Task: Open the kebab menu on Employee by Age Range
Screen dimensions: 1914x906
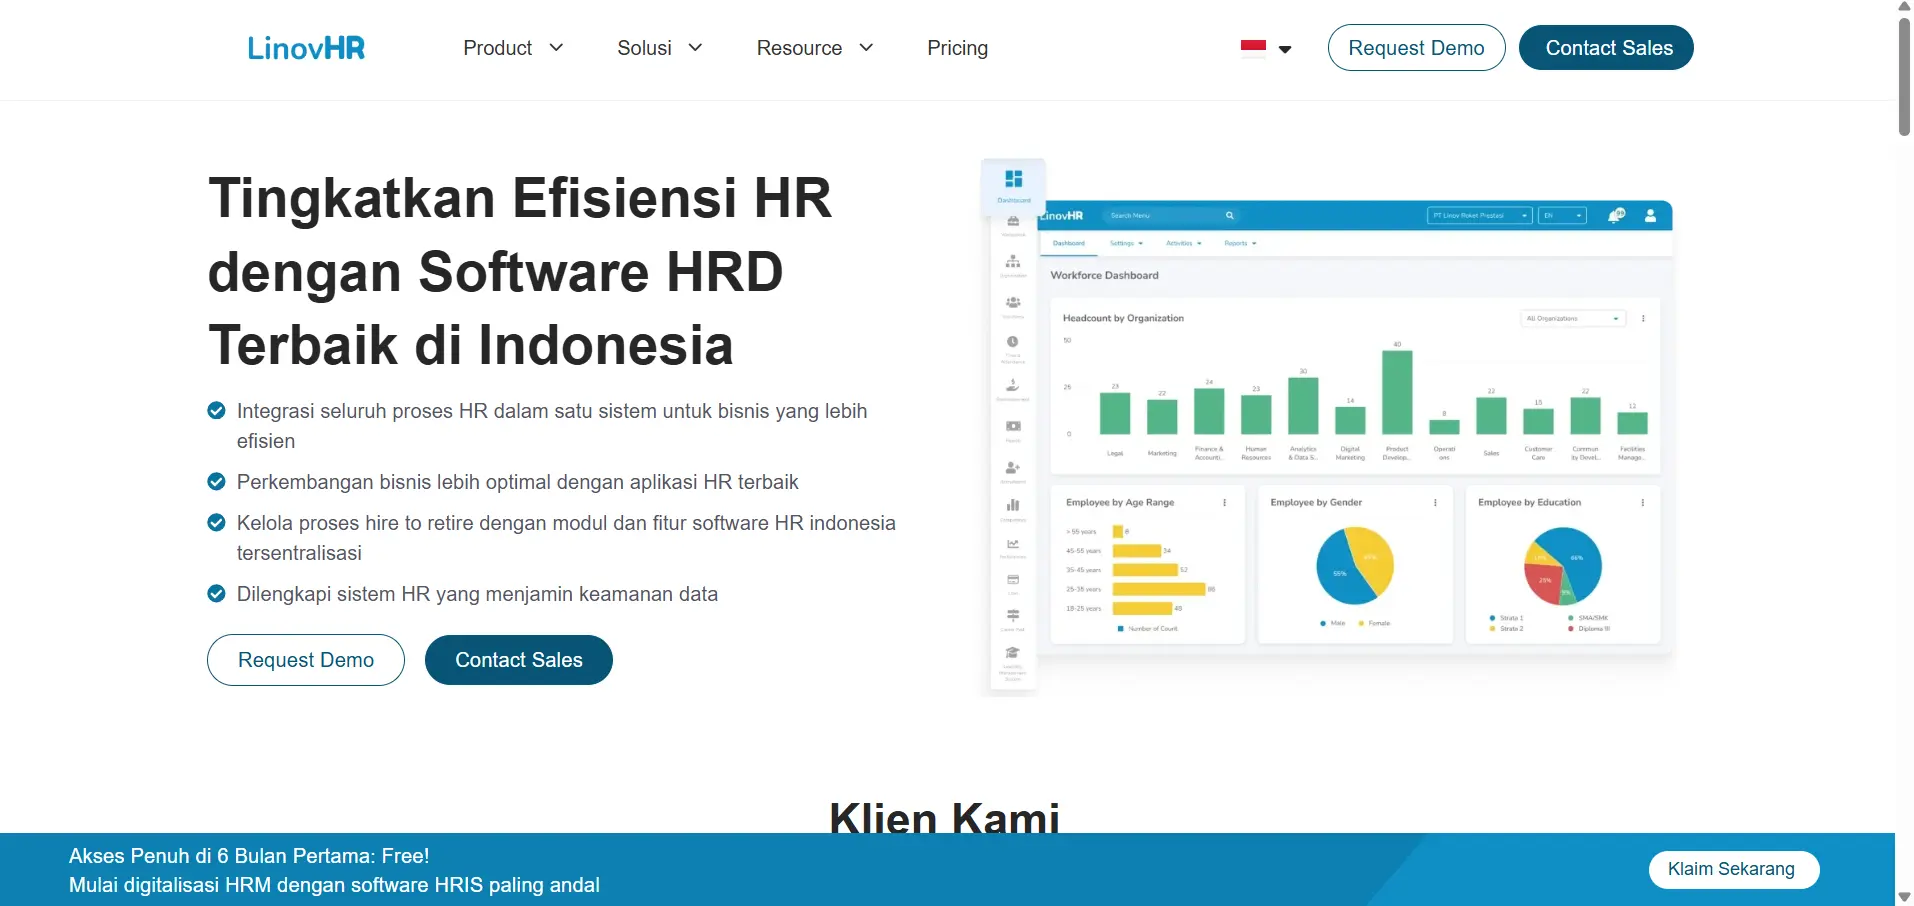Action: click(1224, 503)
